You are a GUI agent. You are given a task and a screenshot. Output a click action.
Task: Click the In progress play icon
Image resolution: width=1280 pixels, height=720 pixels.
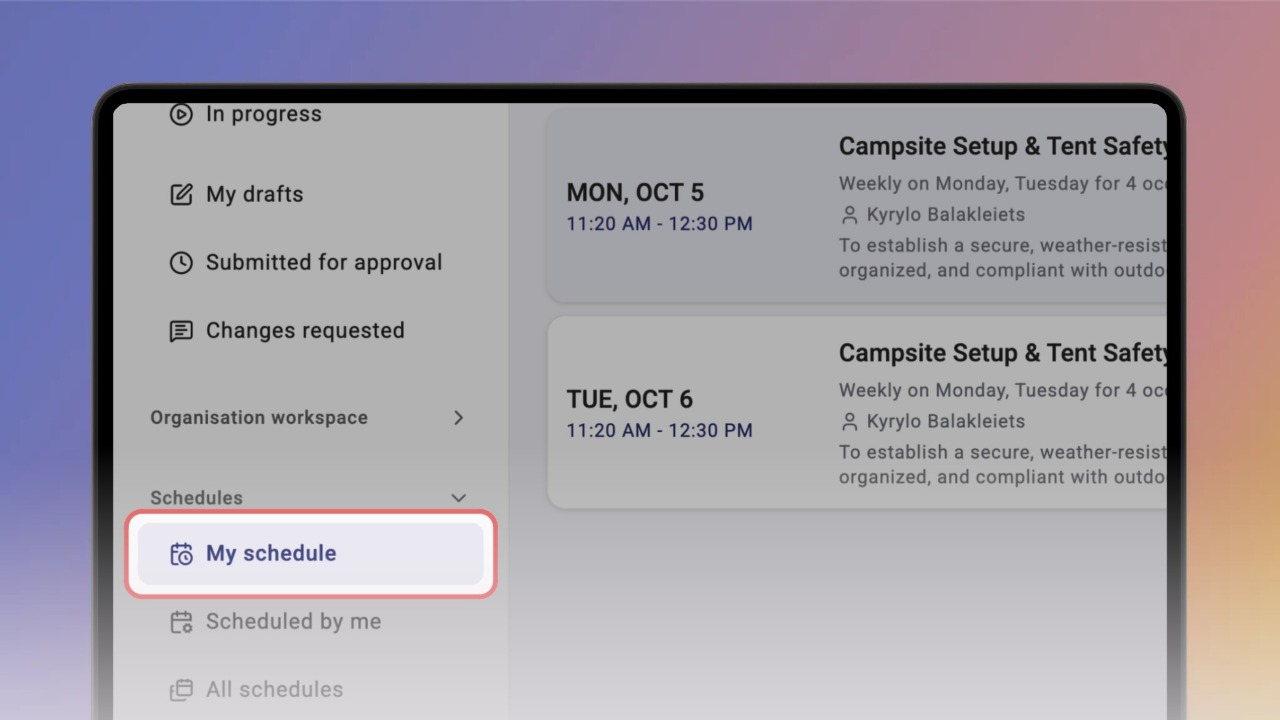click(181, 114)
